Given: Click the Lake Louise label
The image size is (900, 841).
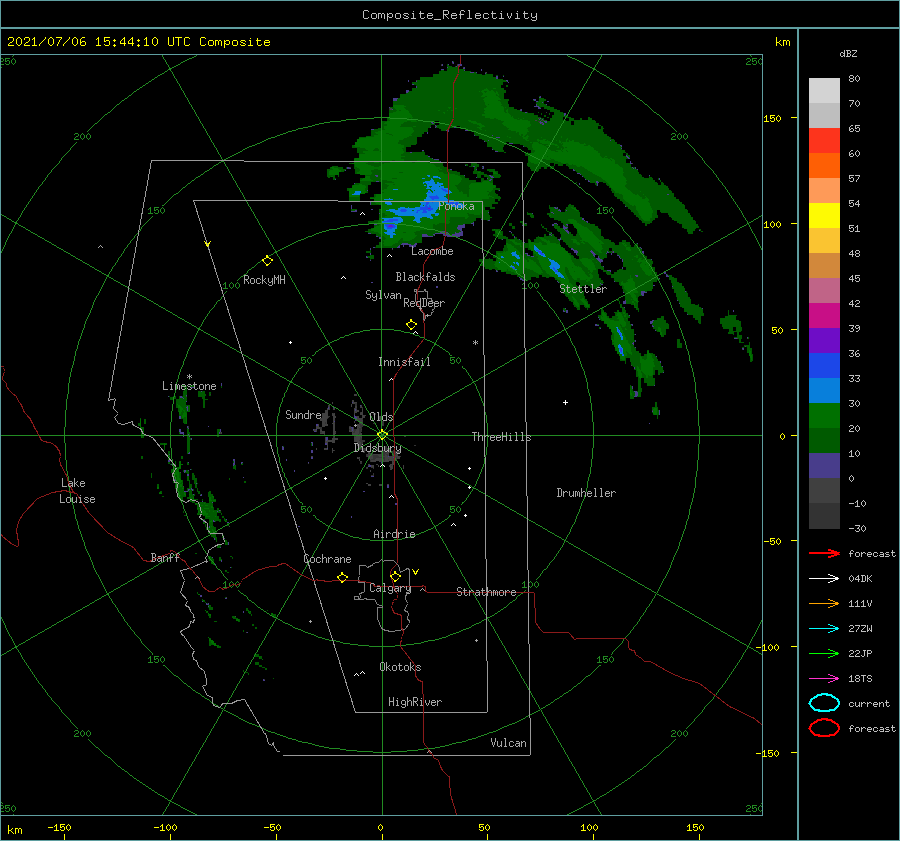Looking at the screenshot, I should point(77,491).
